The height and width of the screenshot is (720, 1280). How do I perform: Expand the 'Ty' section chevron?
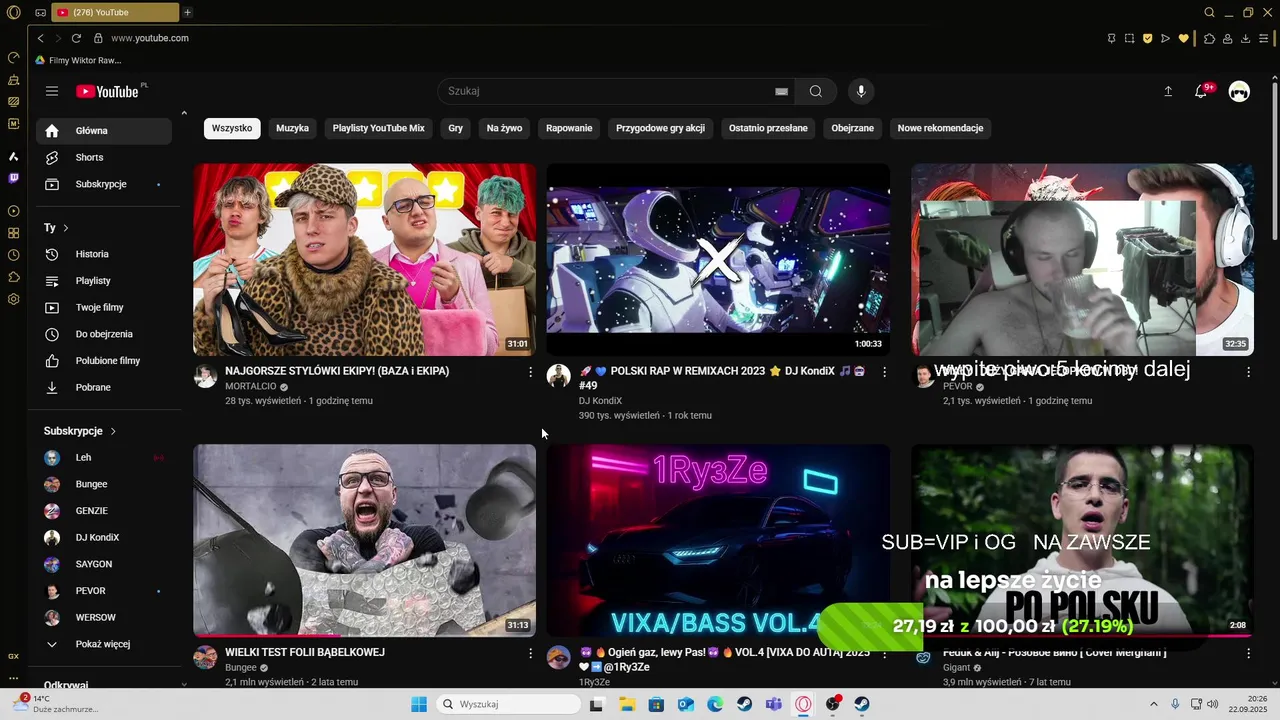(66, 228)
